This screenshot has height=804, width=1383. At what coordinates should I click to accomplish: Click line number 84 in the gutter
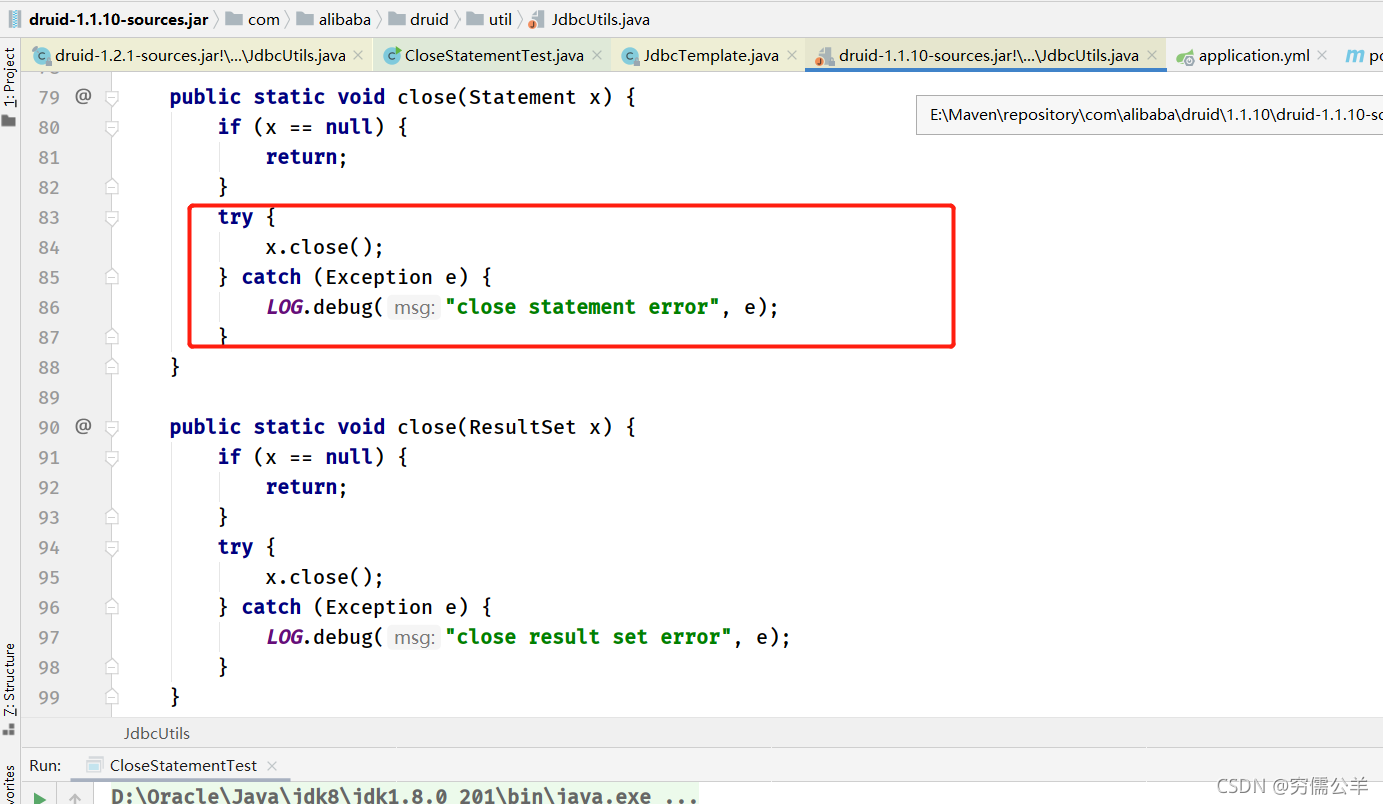pos(48,247)
